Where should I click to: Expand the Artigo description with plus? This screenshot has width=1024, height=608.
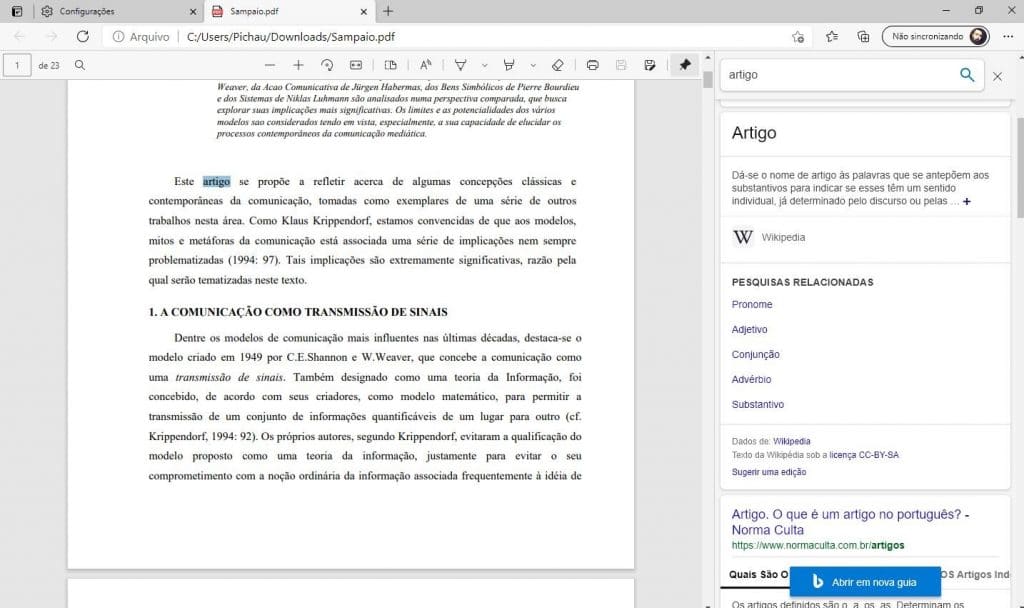[967, 201]
